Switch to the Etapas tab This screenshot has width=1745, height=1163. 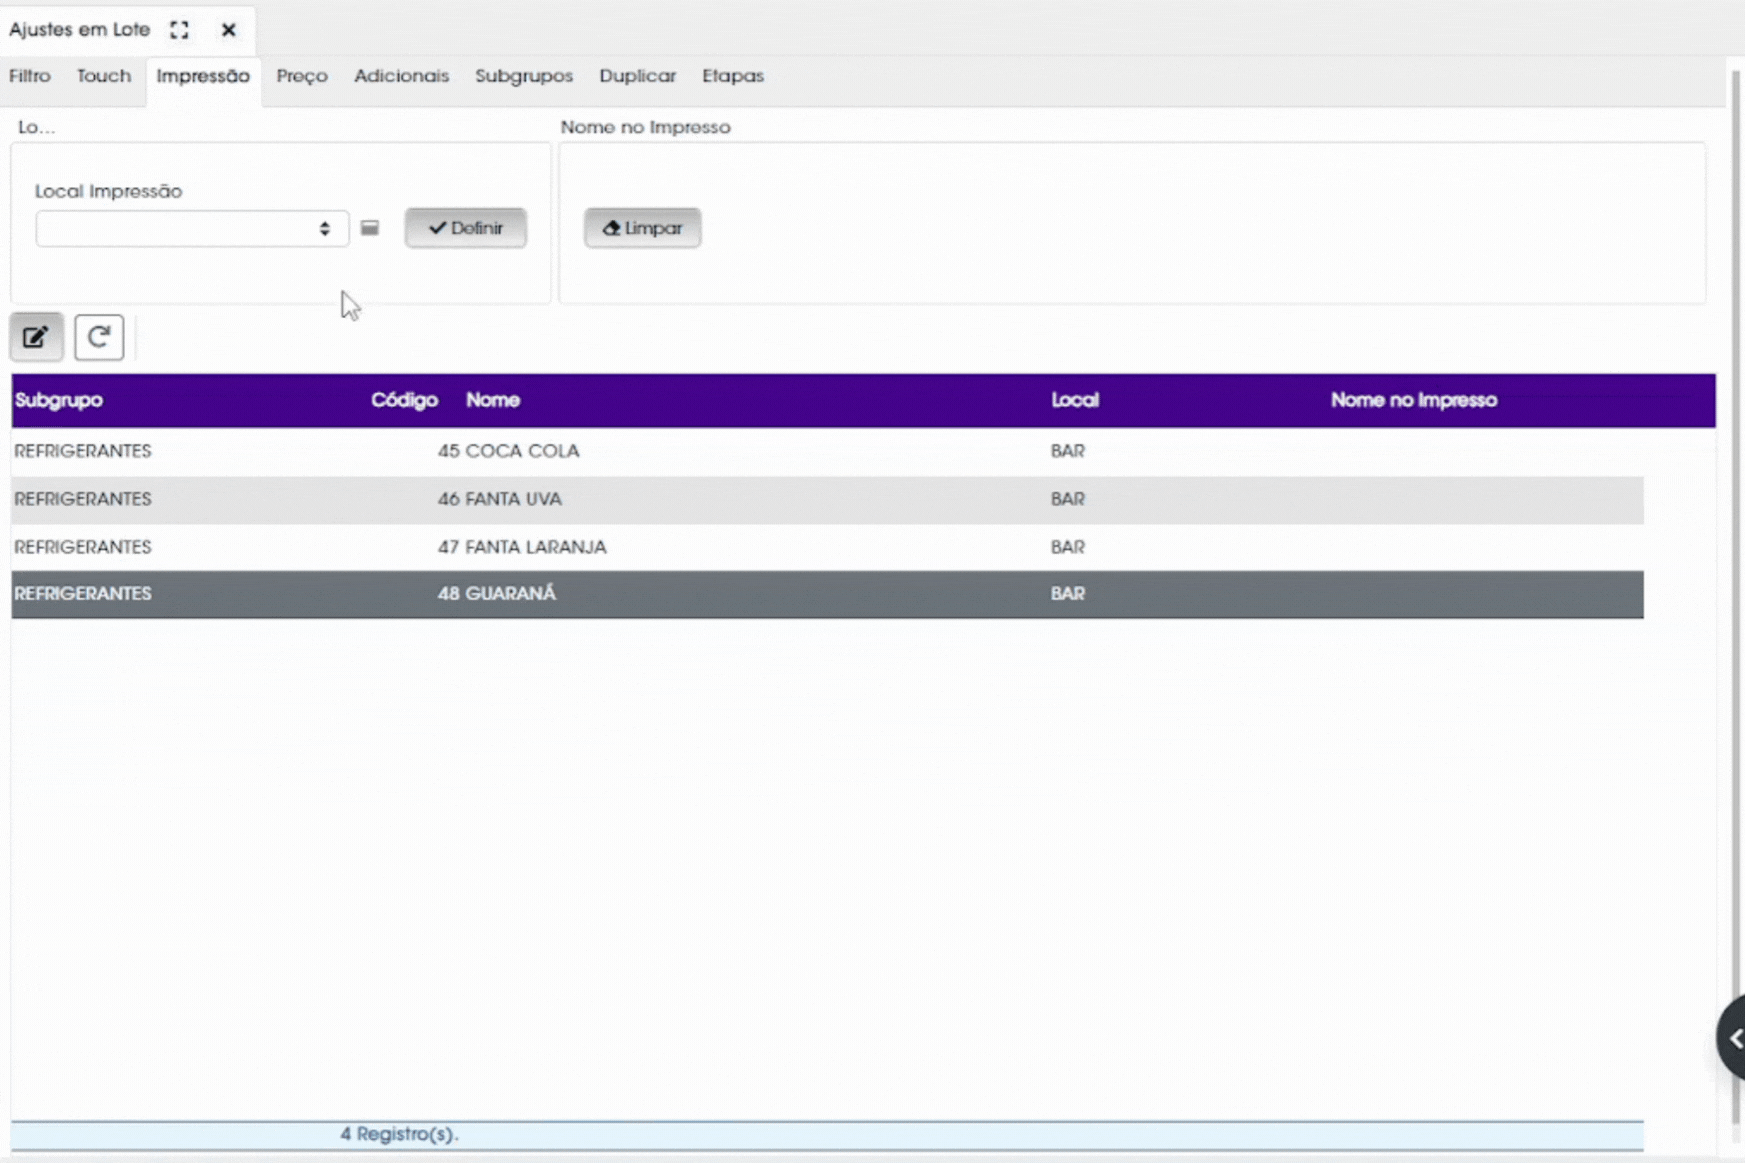(x=733, y=76)
